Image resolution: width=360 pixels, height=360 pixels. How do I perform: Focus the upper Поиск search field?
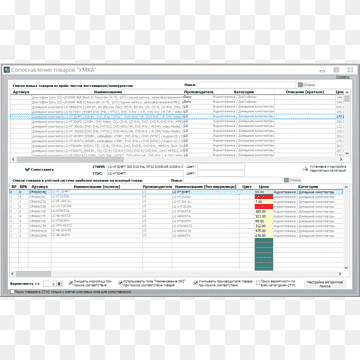[x=246, y=85]
